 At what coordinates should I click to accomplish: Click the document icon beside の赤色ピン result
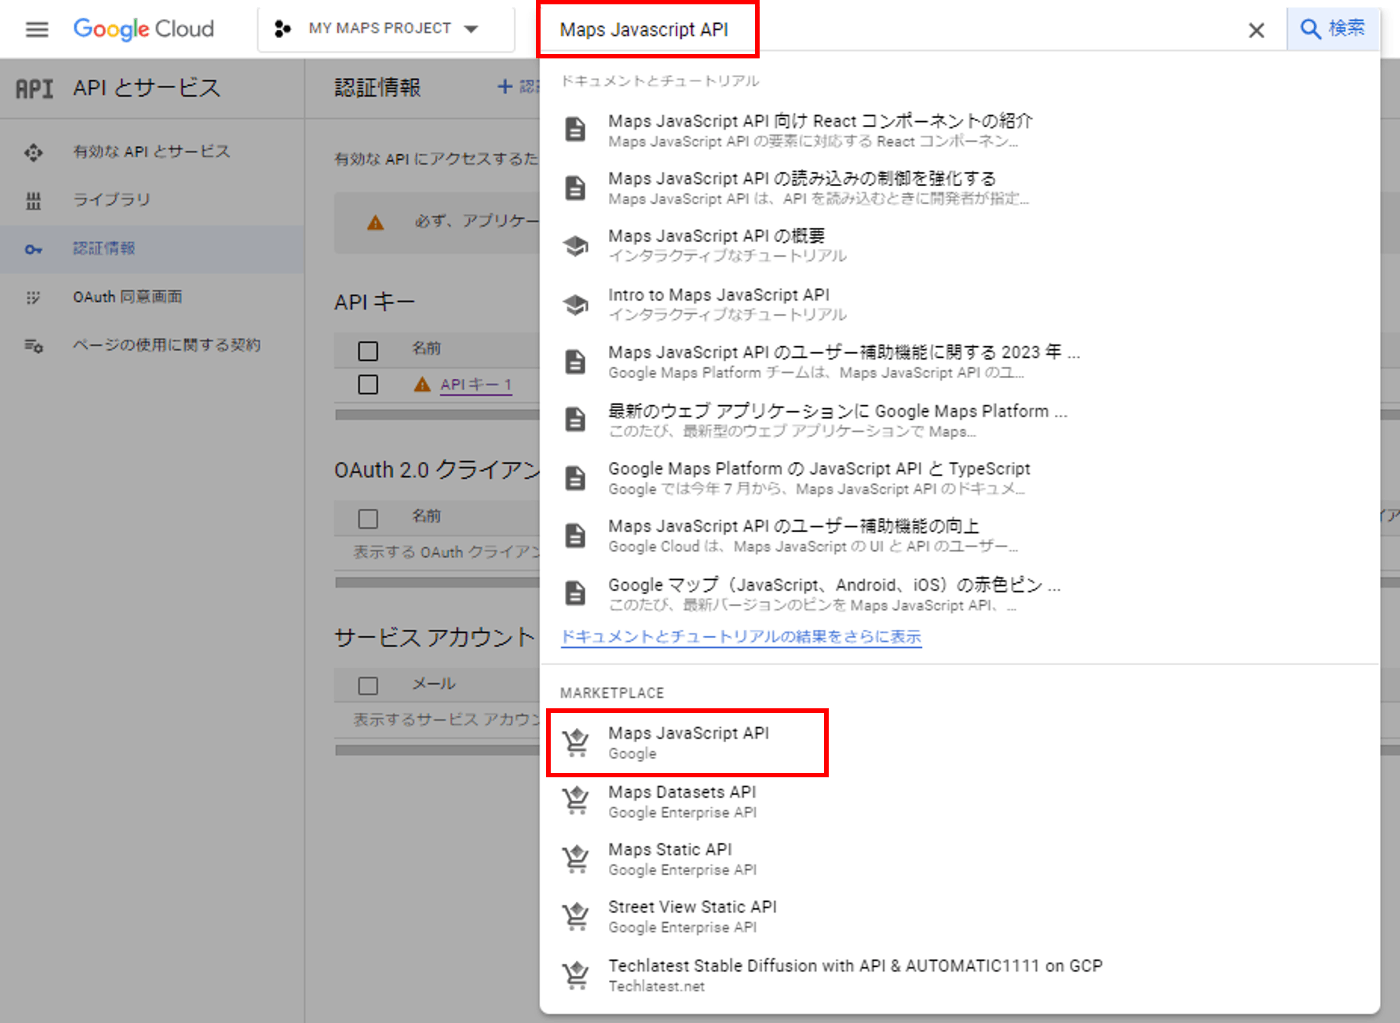pyautogui.click(x=576, y=594)
